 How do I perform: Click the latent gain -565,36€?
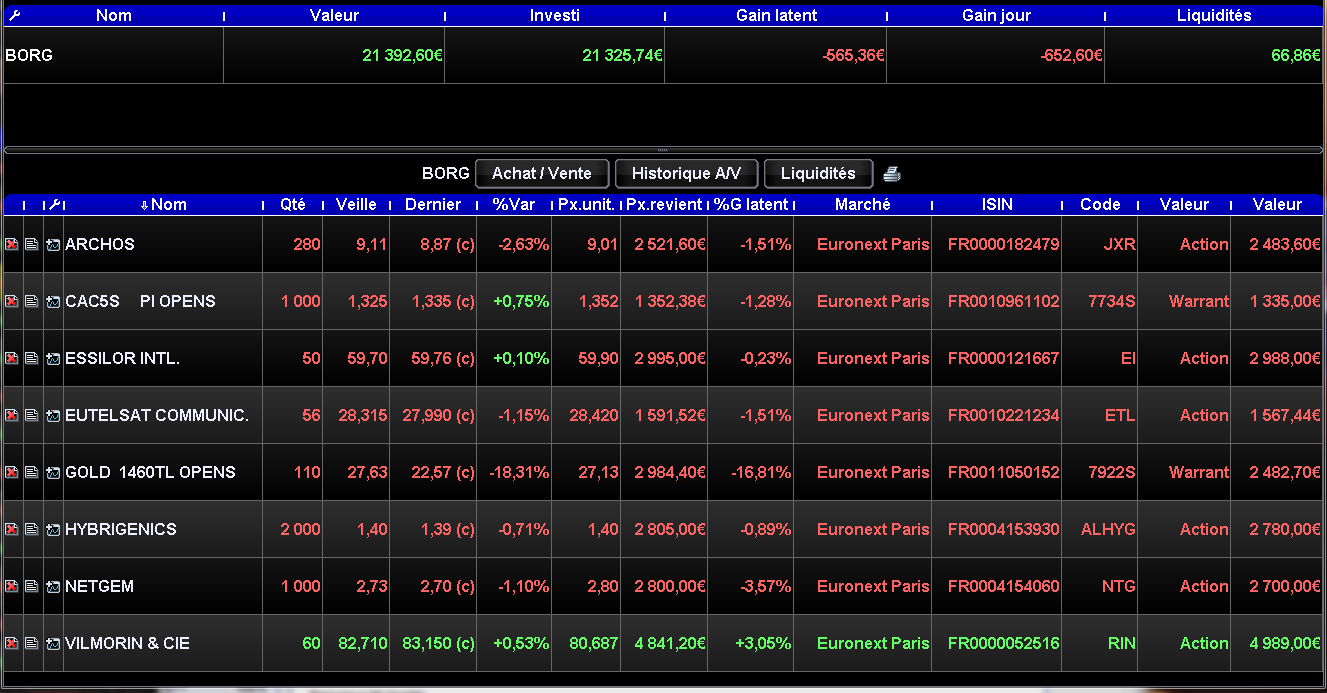tap(853, 55)
